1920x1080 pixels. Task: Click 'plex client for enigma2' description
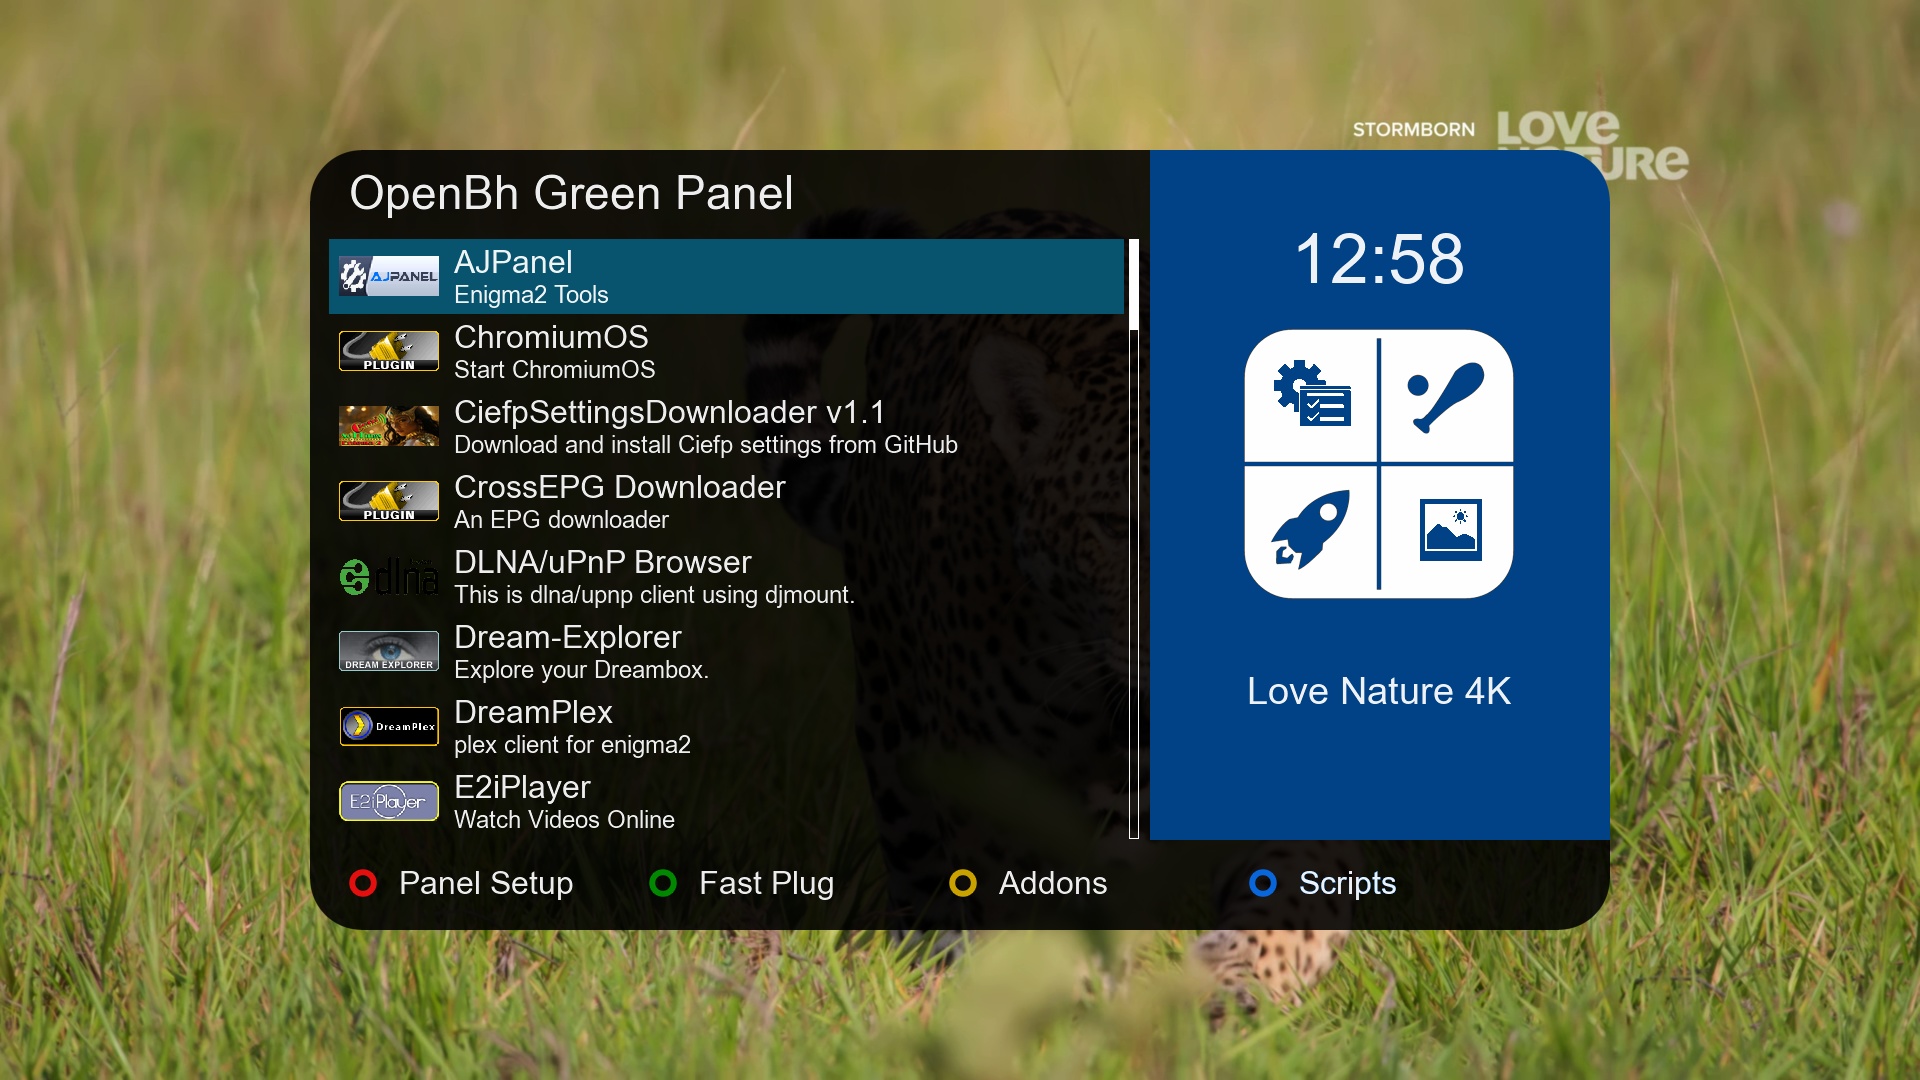tap(572, 745)
